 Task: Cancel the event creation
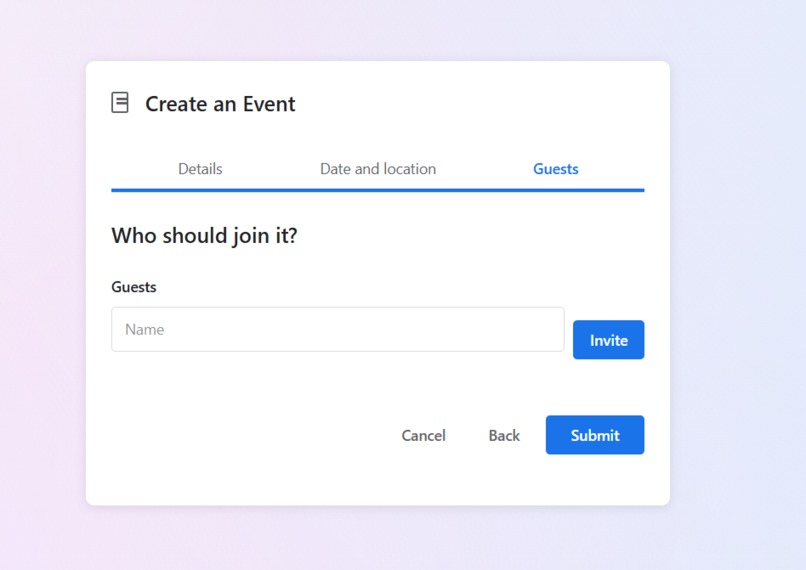point(424,435)
